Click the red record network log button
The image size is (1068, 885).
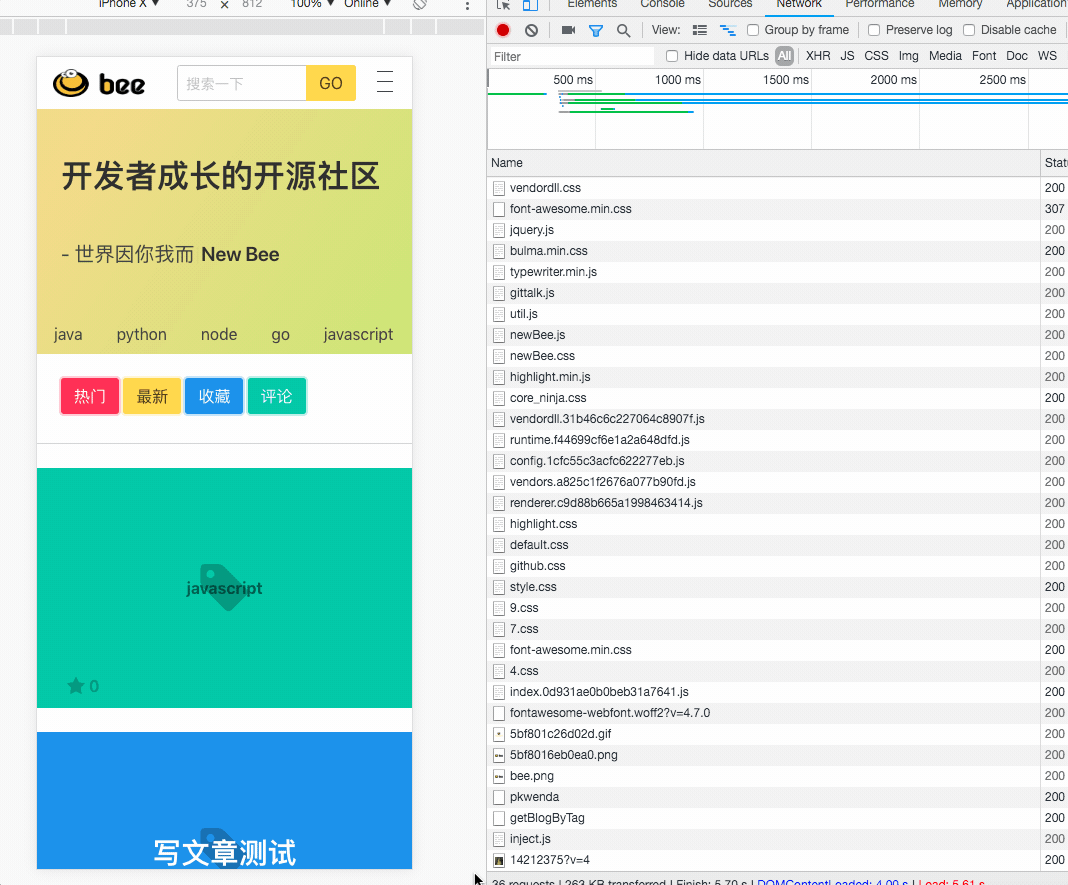click(x=503, y=30)
